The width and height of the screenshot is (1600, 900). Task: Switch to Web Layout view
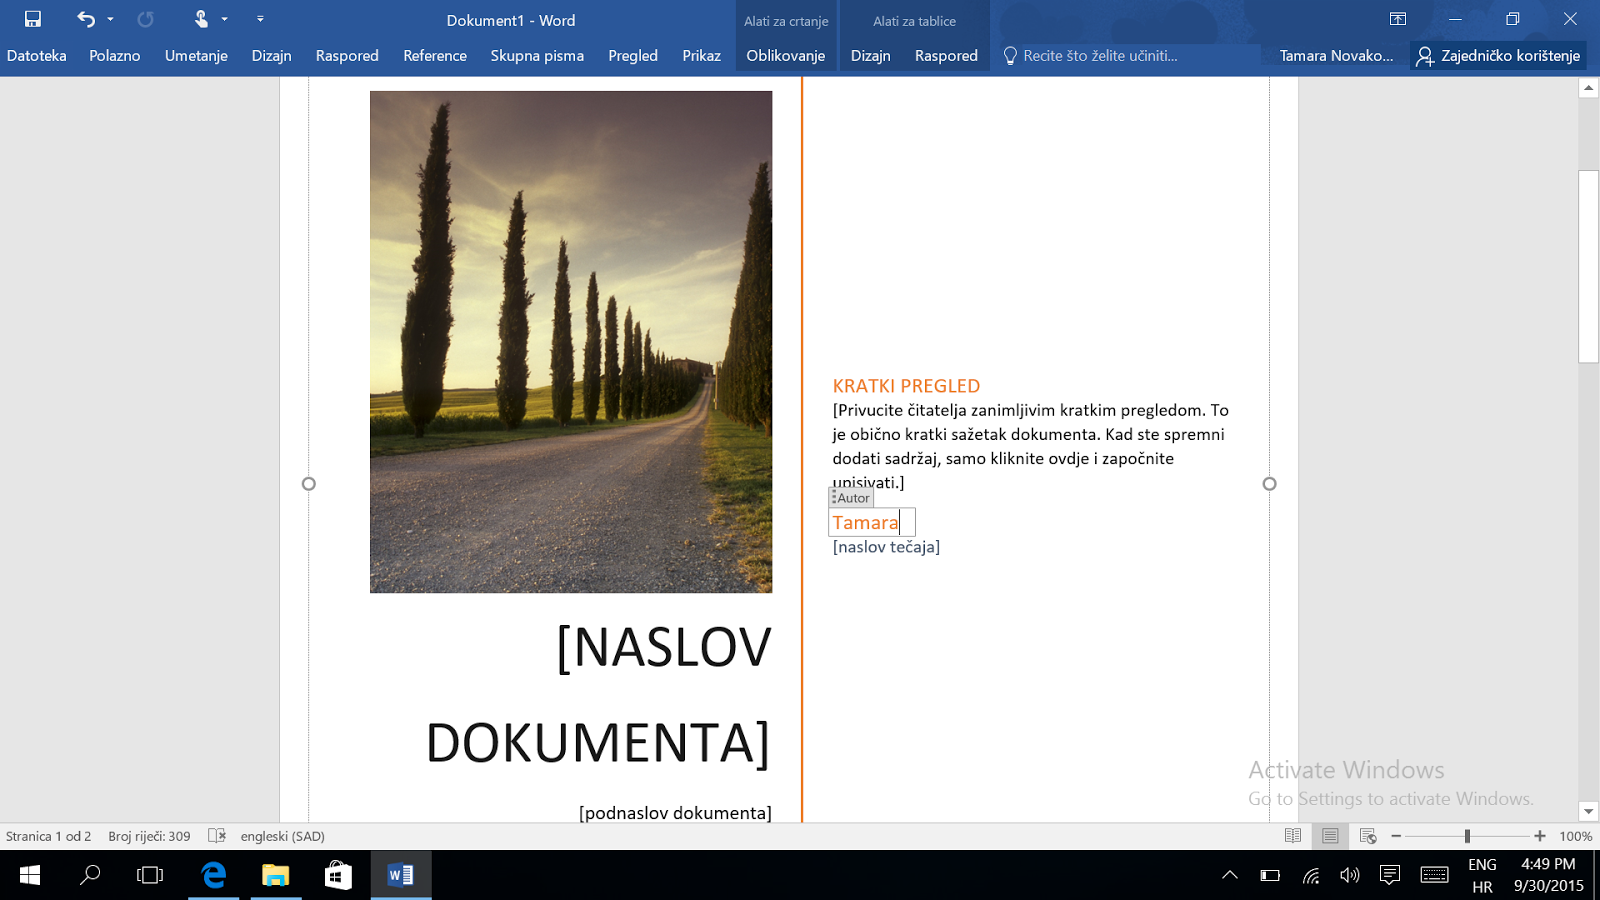(1368, 836)
